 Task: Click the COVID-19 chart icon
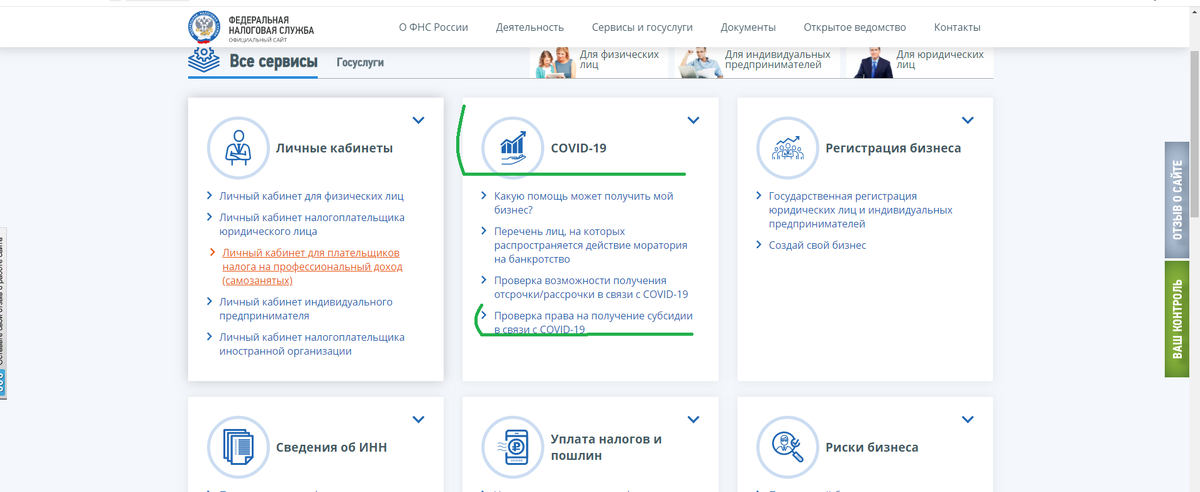512,148
